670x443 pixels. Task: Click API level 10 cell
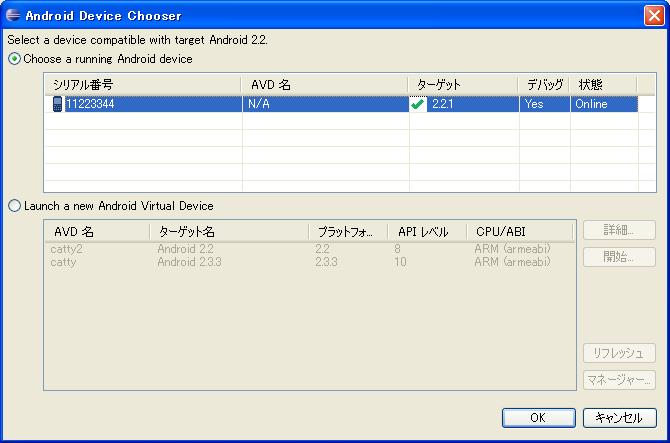[400, 262]
